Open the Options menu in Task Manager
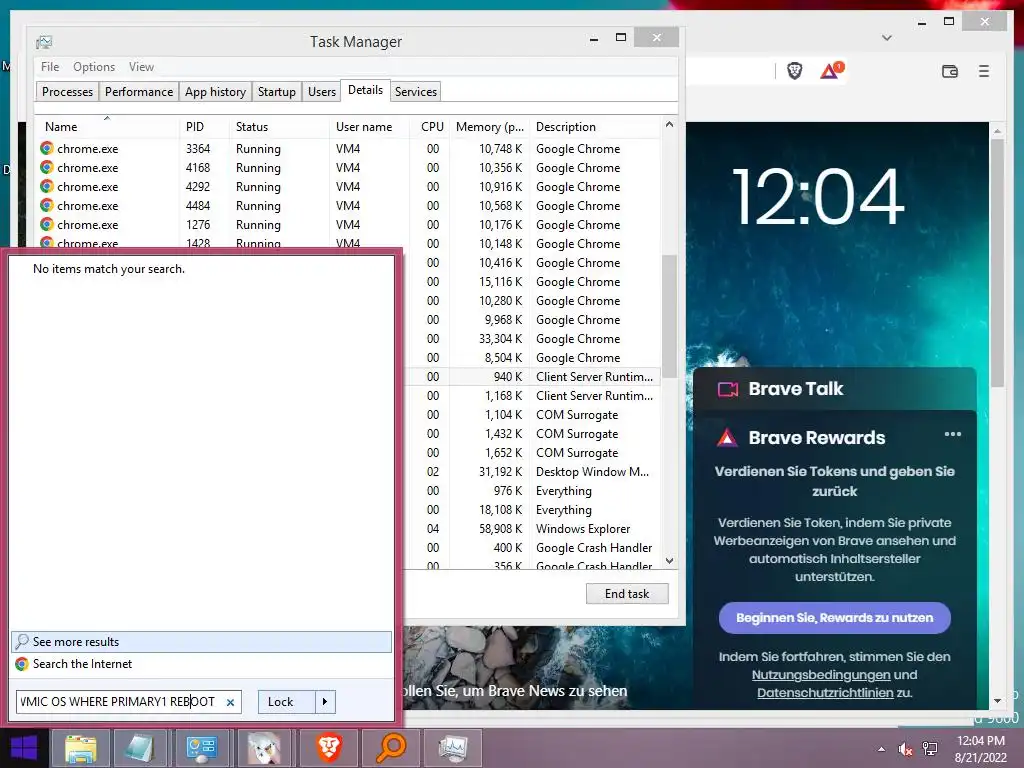Viewport: 1024px width, 768px height. (94, 67)
